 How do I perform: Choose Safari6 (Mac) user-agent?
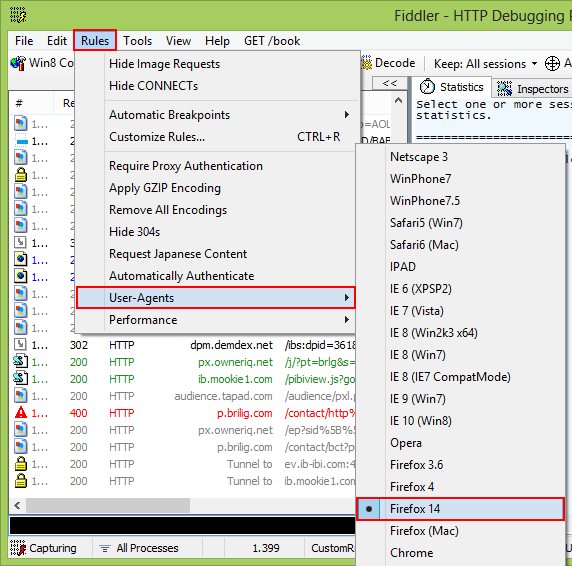(460, 245)
